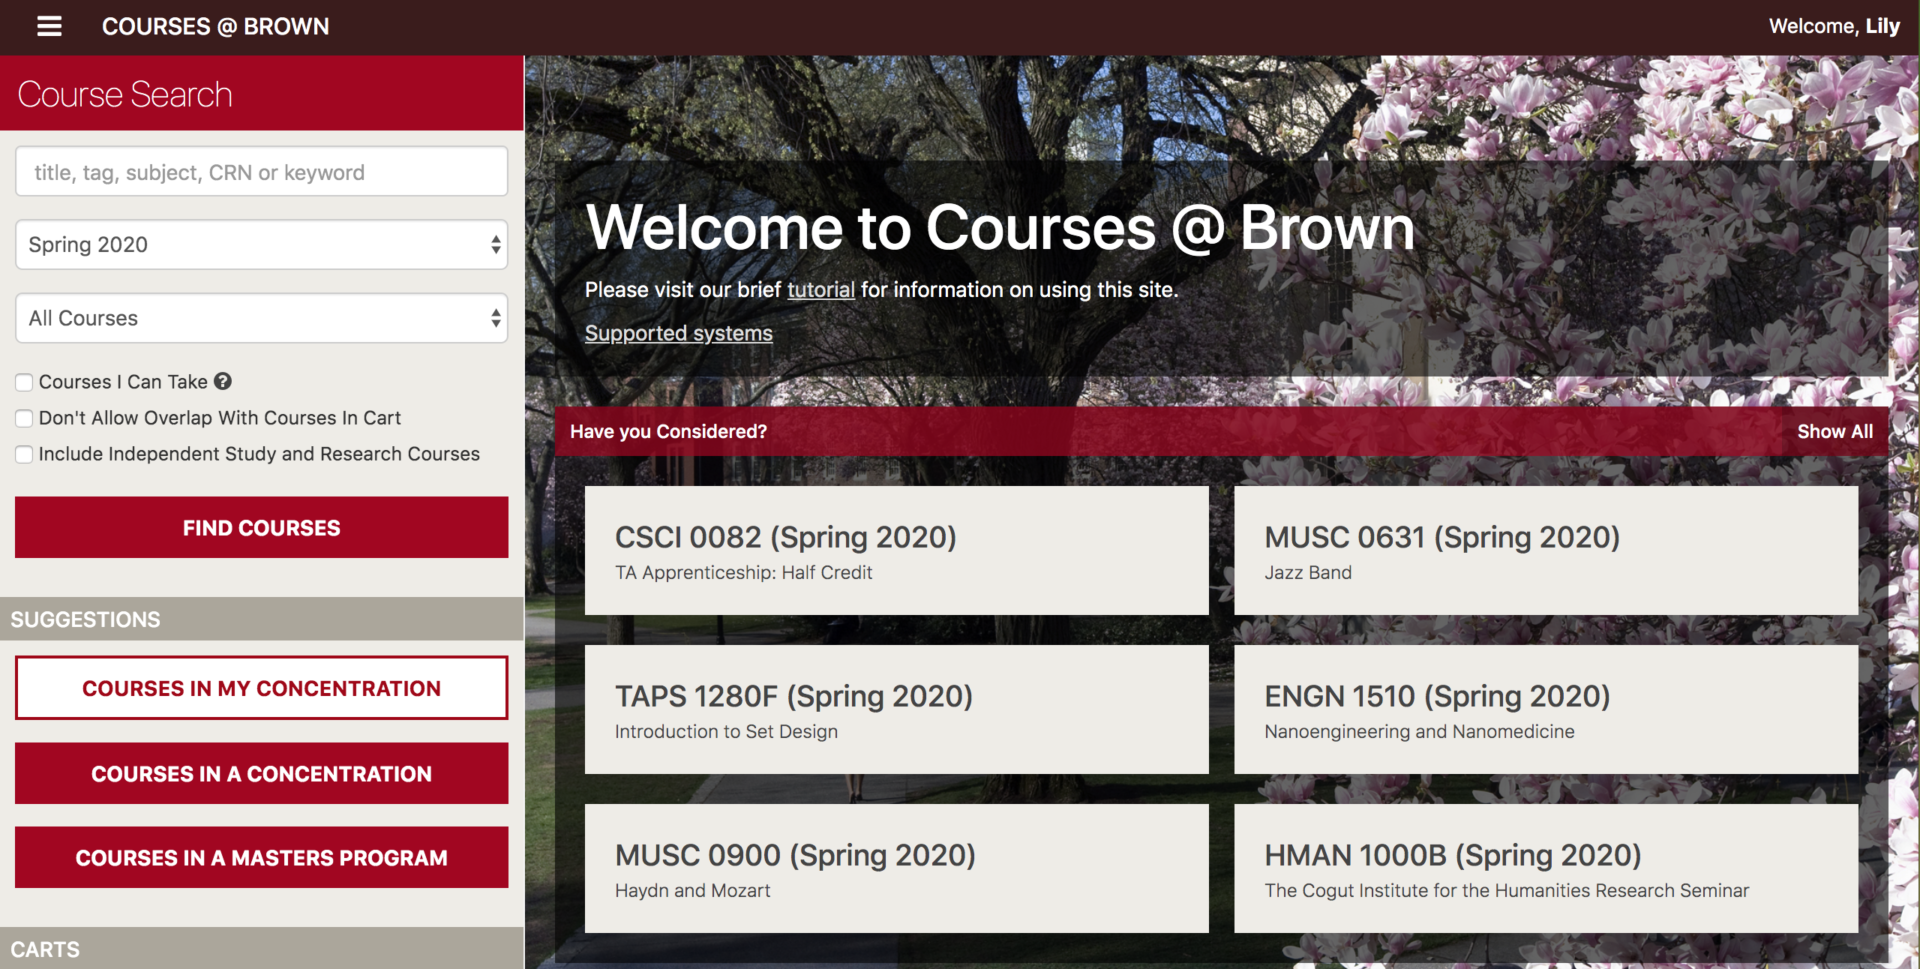Click Show All in Have you Considered
The image size is (1920, 969).
click(1835, 431)
